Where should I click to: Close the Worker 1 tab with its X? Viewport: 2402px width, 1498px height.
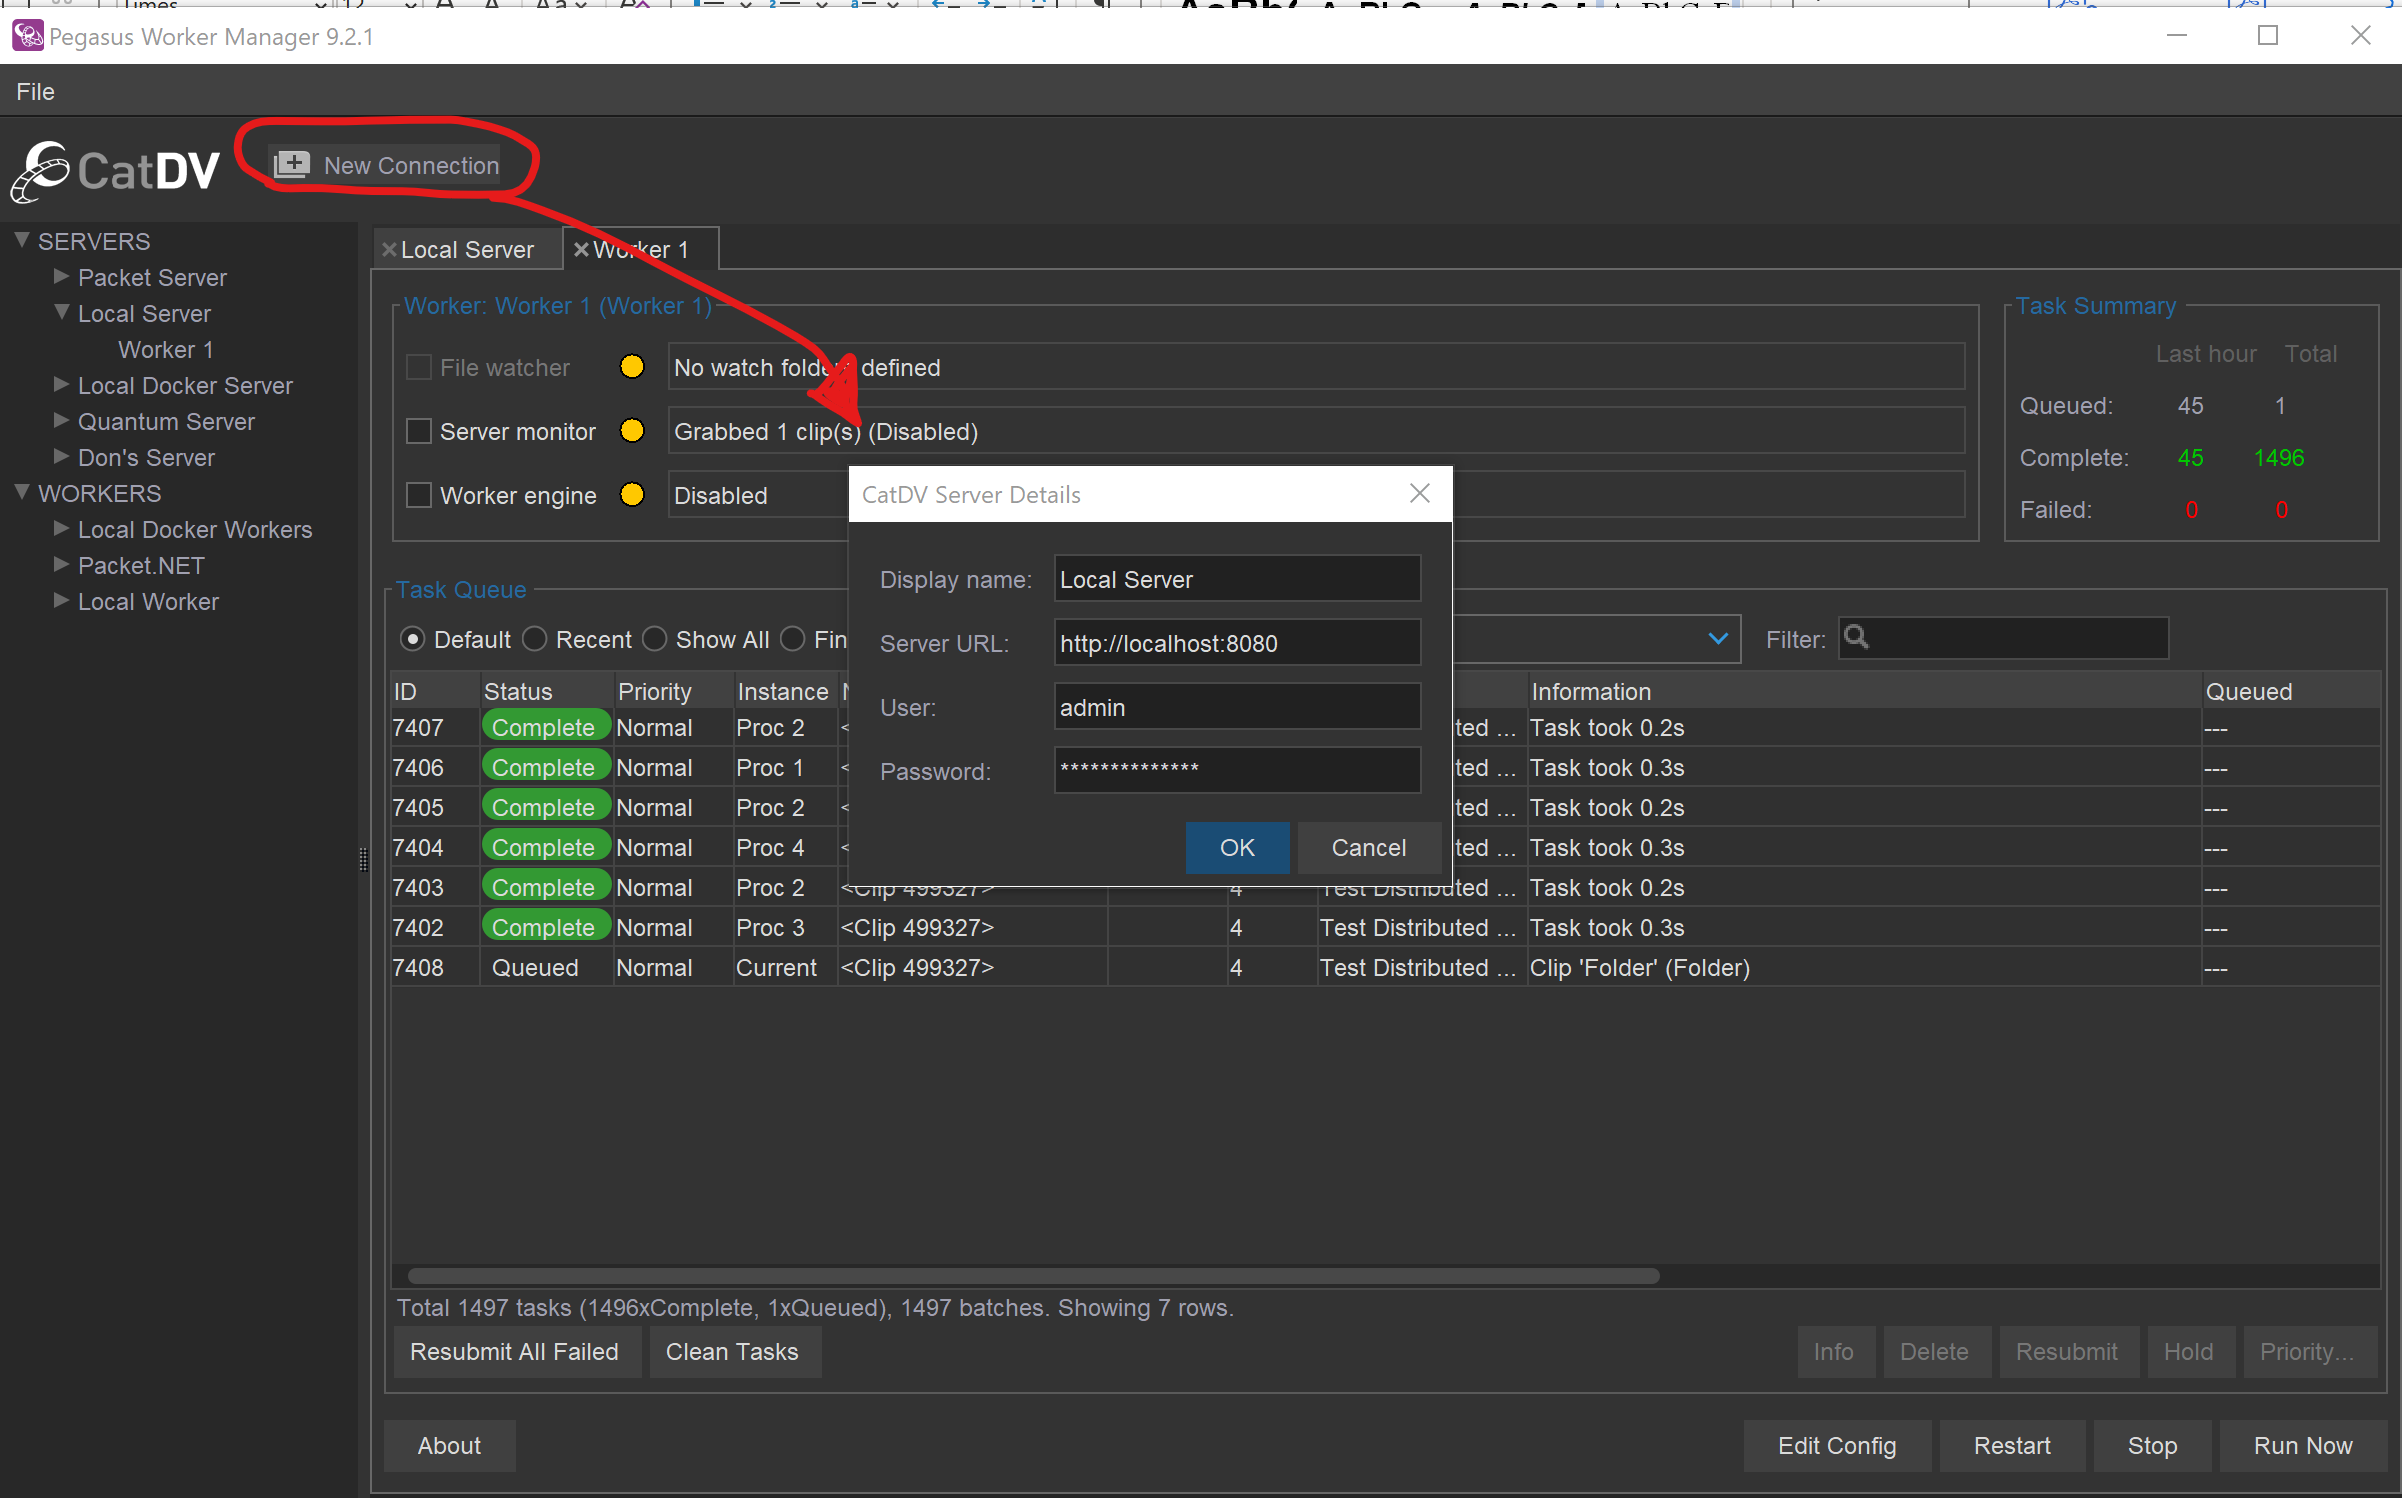coord(581,250)
